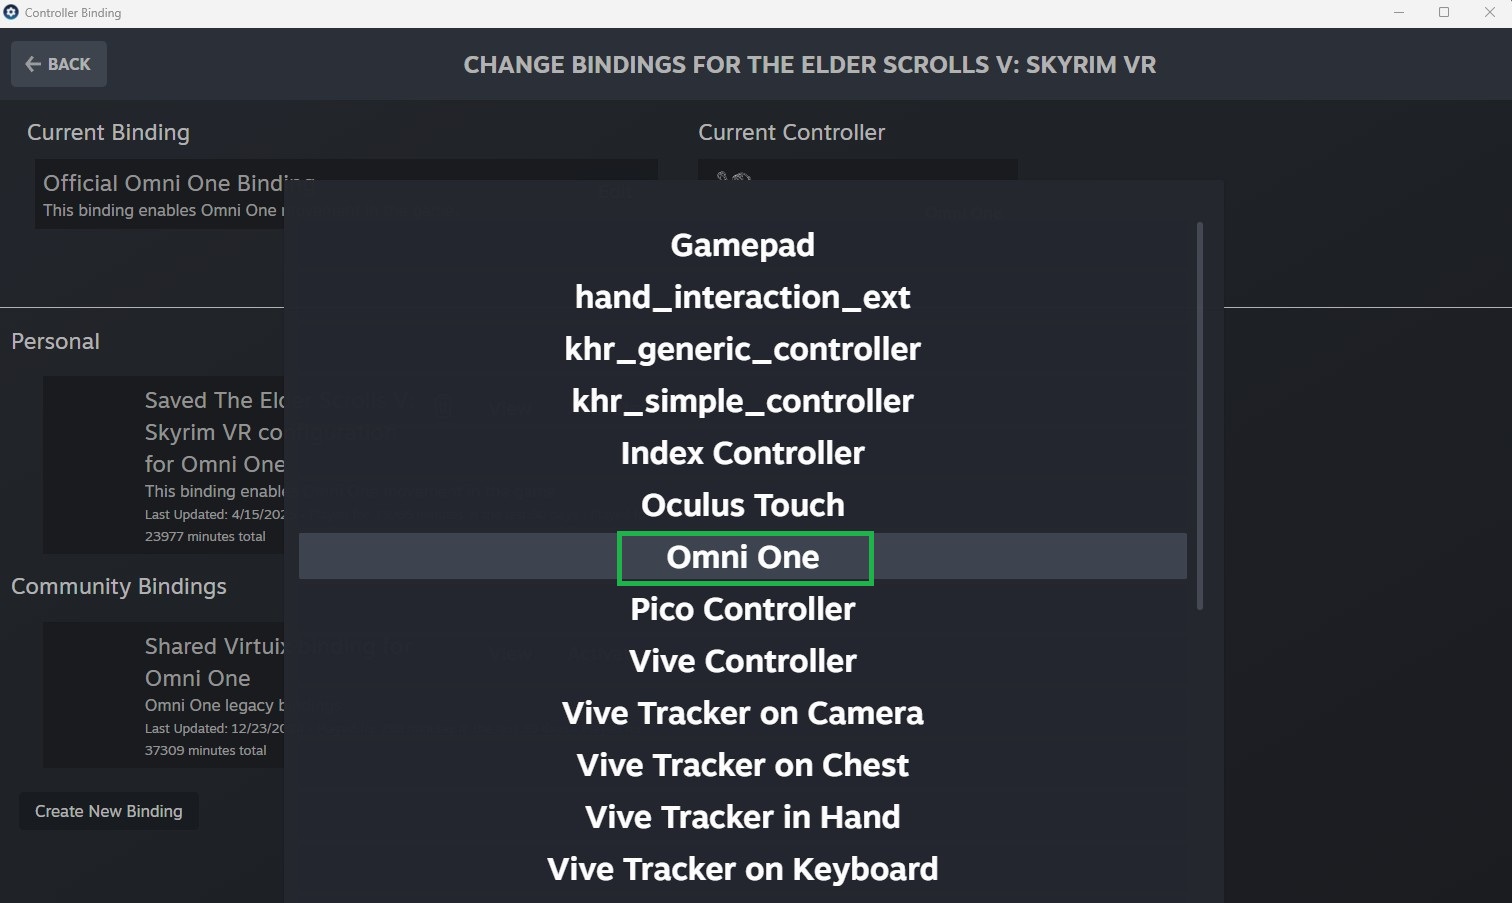The height and width of the screenshot is (903, 1512).
Task: Choose Vive Tracker in Hand option
Action: pos(742,817)
